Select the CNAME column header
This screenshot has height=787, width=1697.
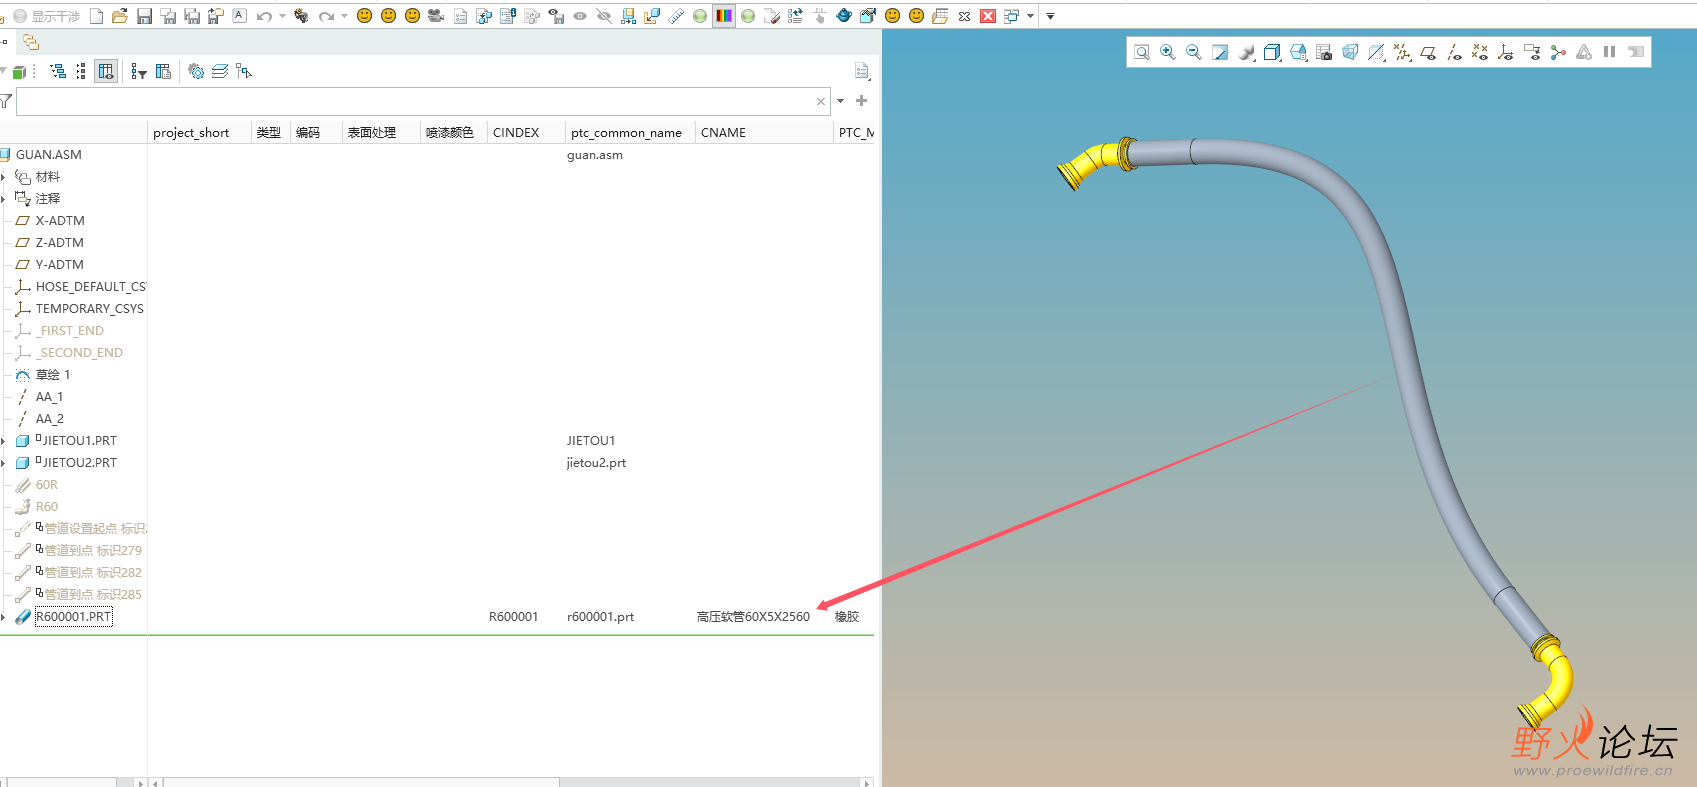click(x=764, y=132)
